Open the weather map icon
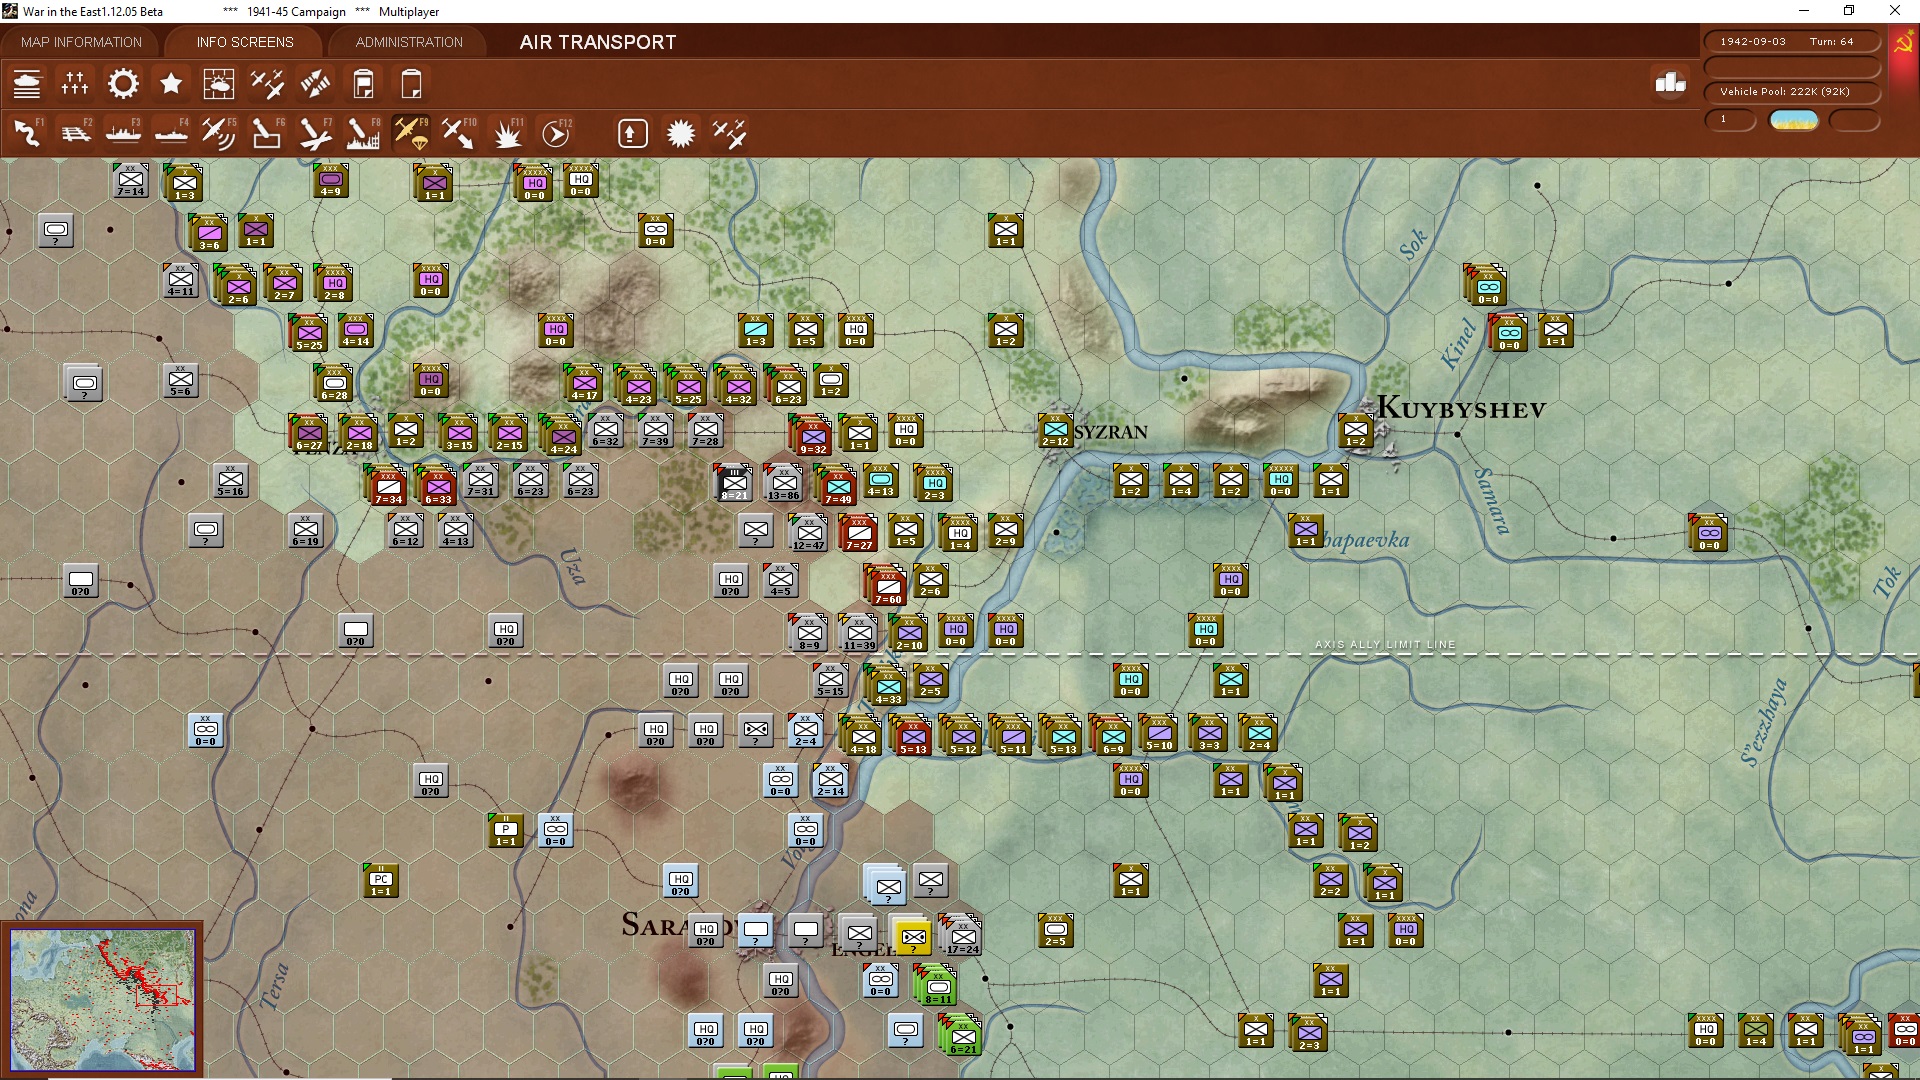The width and height of the screenshot is (1920, 1080). click(219, 84)
